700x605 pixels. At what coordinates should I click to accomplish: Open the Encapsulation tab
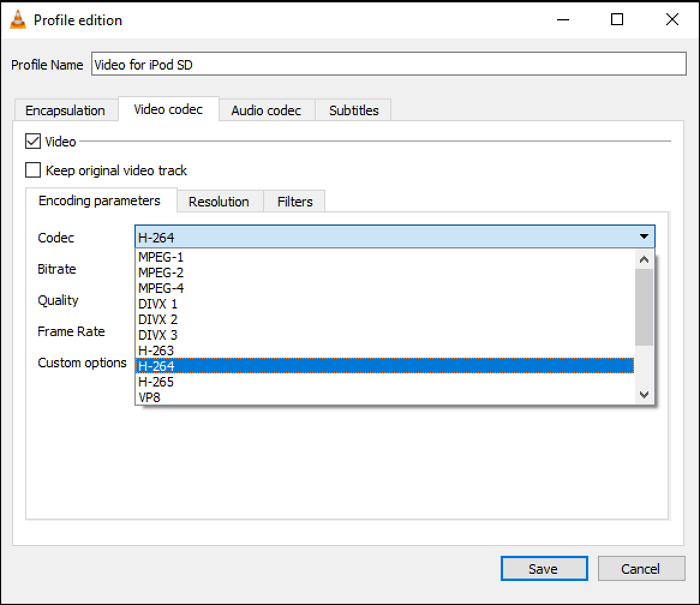tap(65, 110)
